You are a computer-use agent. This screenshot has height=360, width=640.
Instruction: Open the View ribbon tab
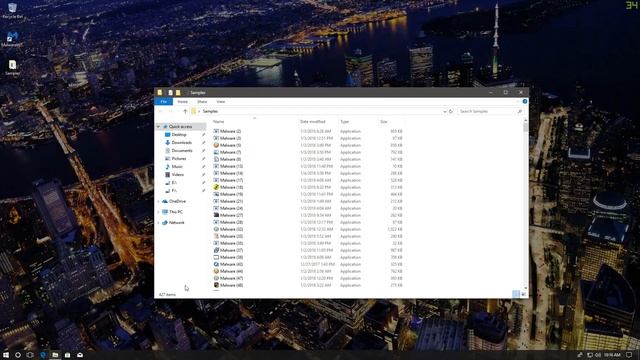[221, 102]
